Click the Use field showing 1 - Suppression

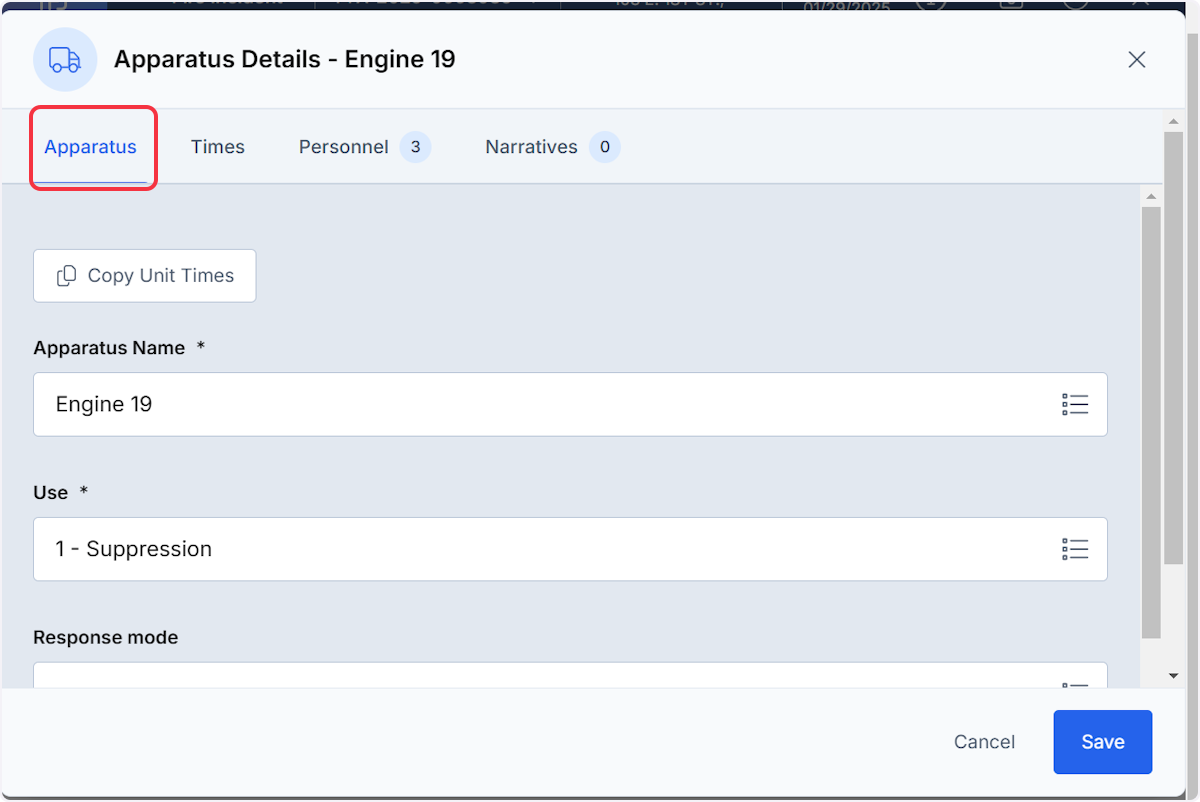[570, 549]
